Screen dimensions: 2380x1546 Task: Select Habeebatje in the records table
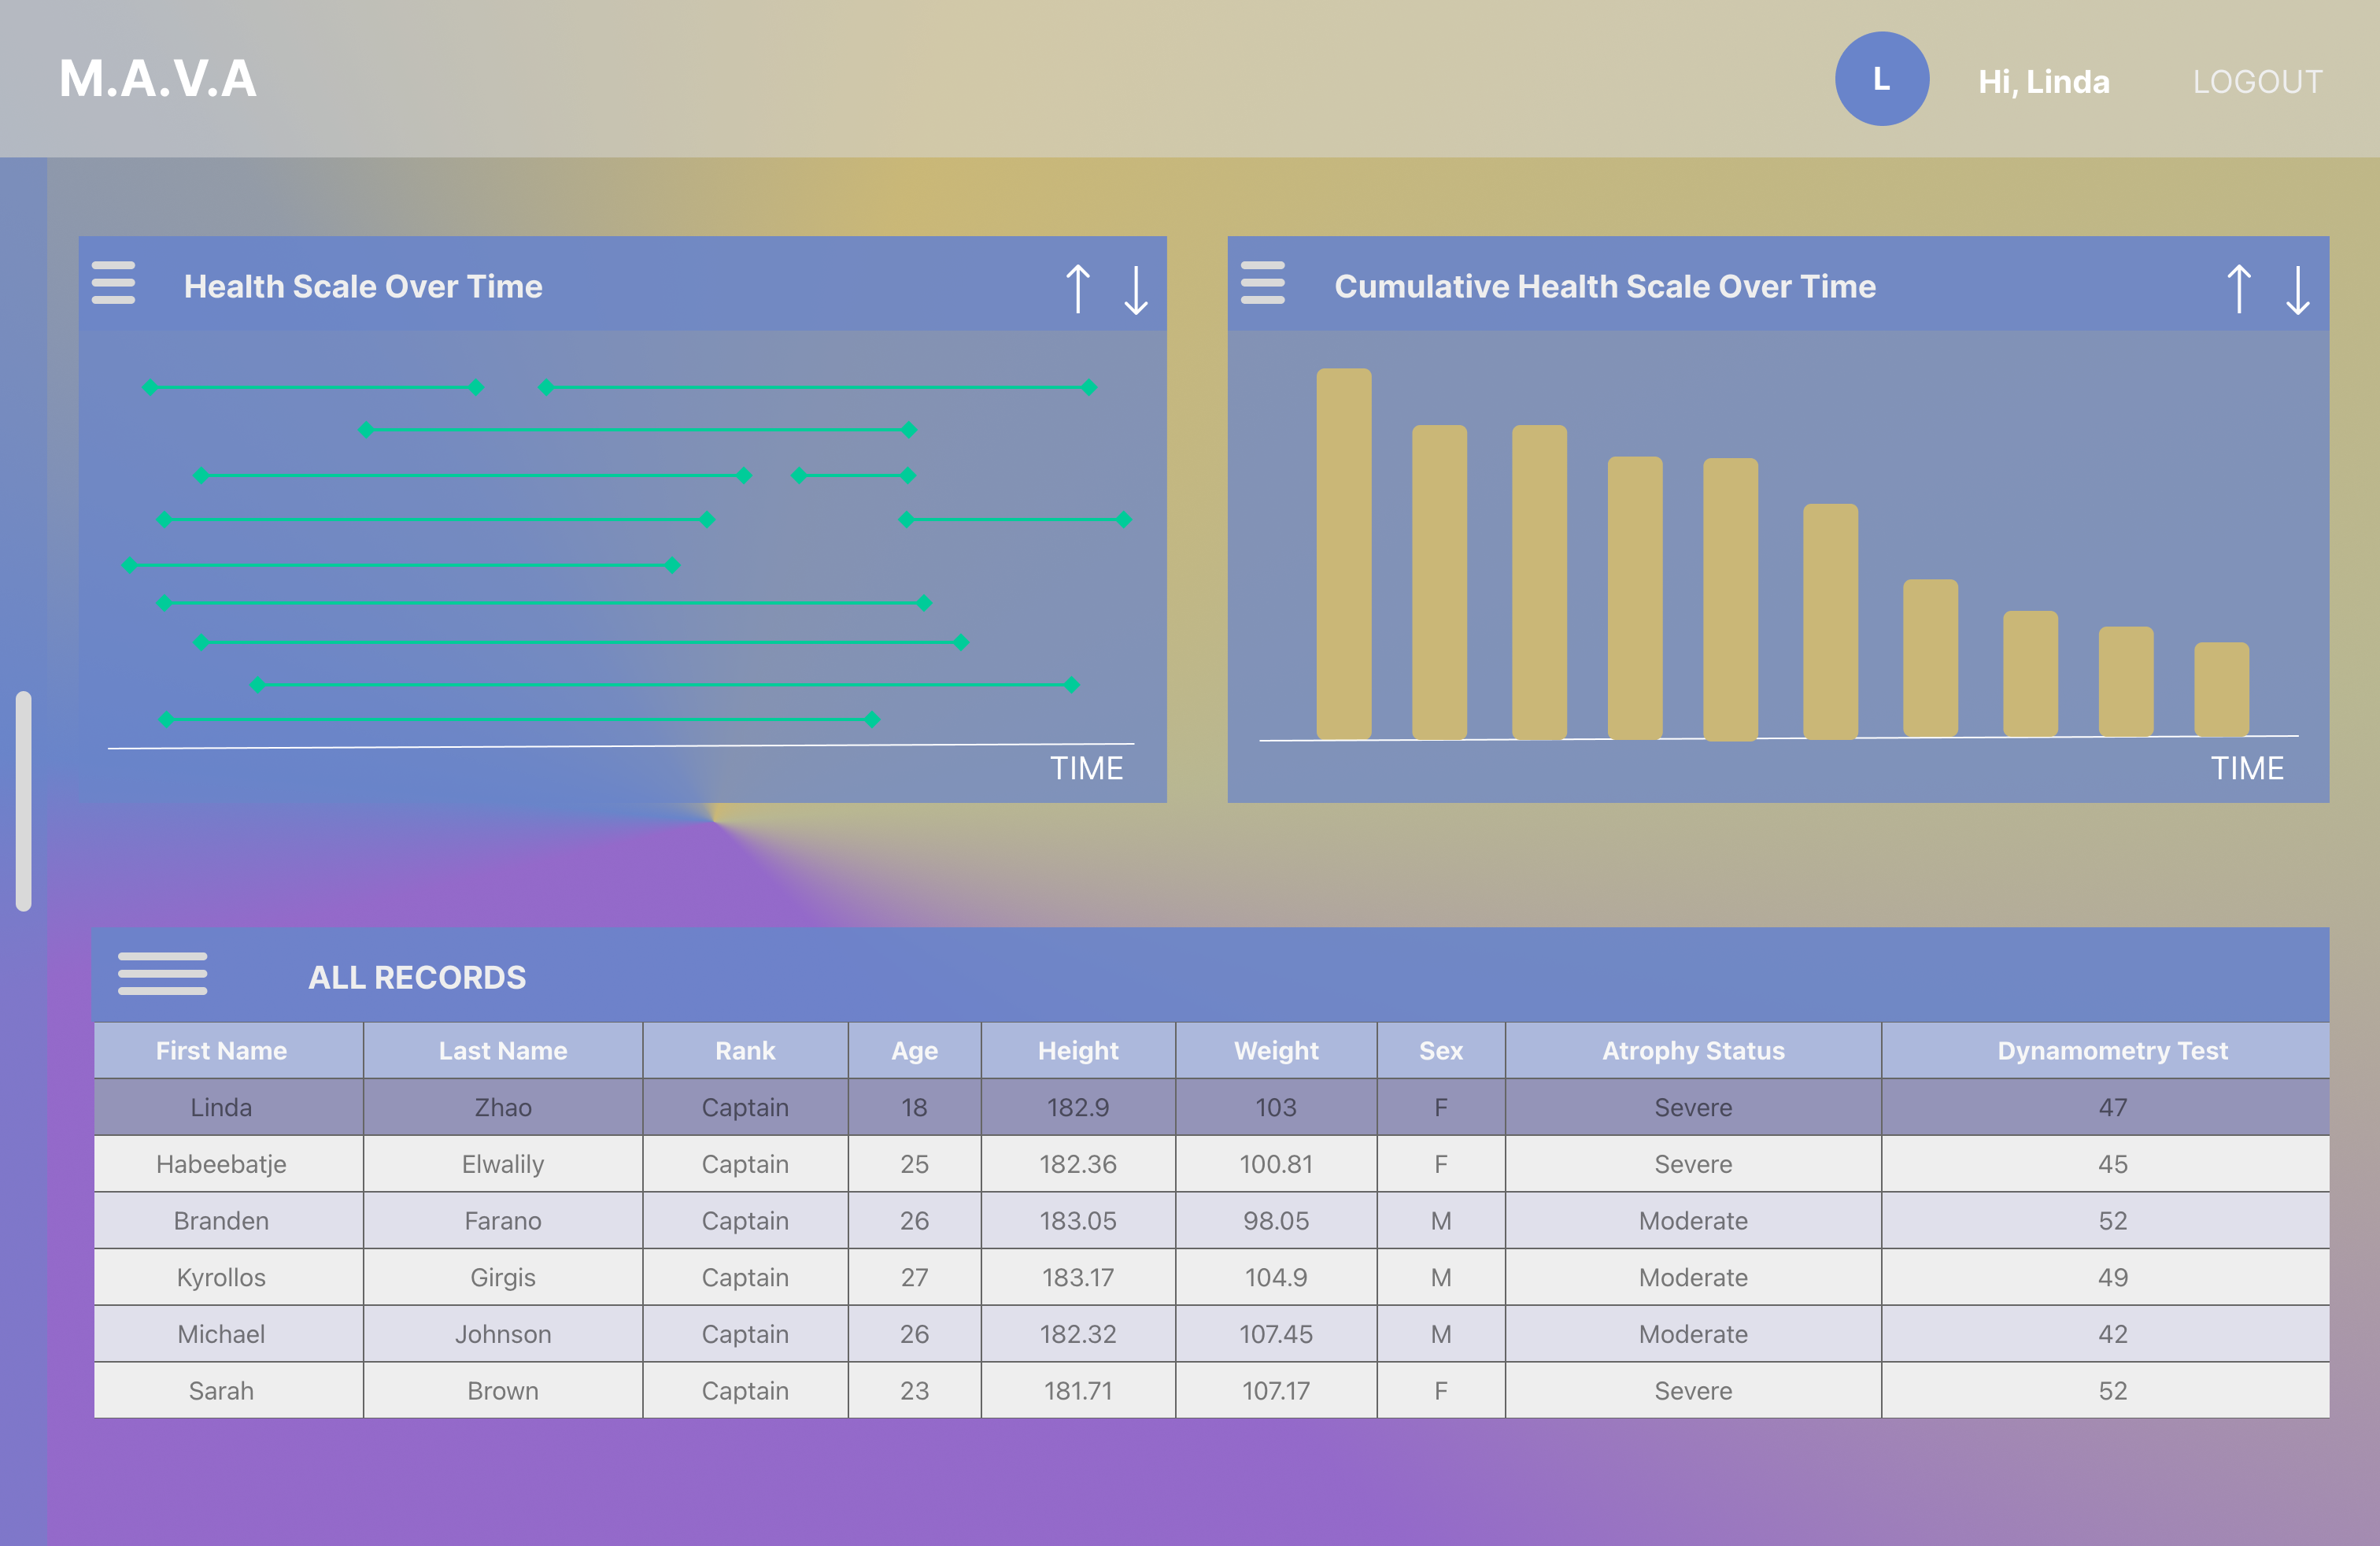pos(221,1164)
